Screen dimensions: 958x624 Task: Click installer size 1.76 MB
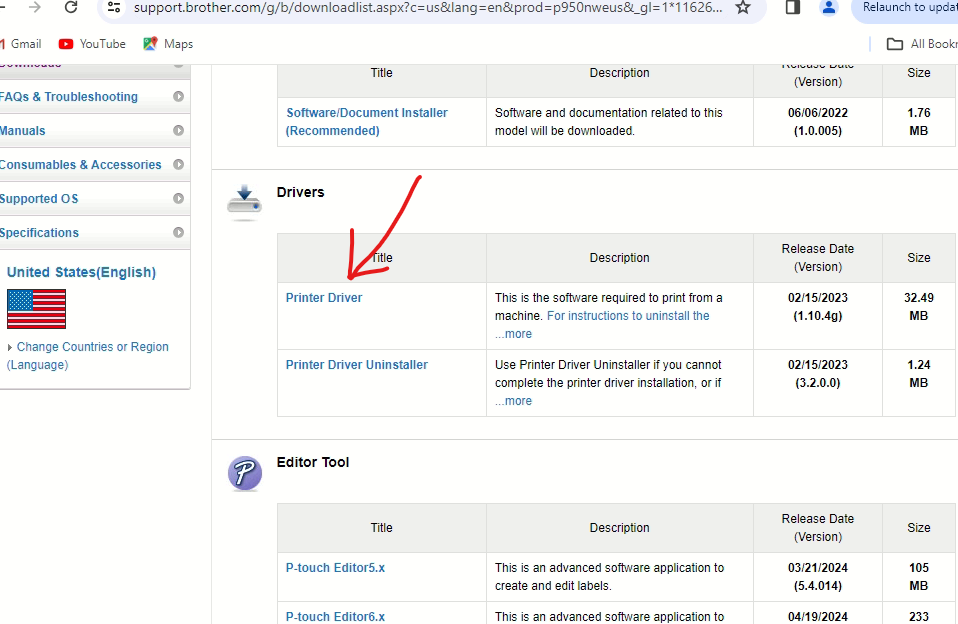click(x=918, y=122)
